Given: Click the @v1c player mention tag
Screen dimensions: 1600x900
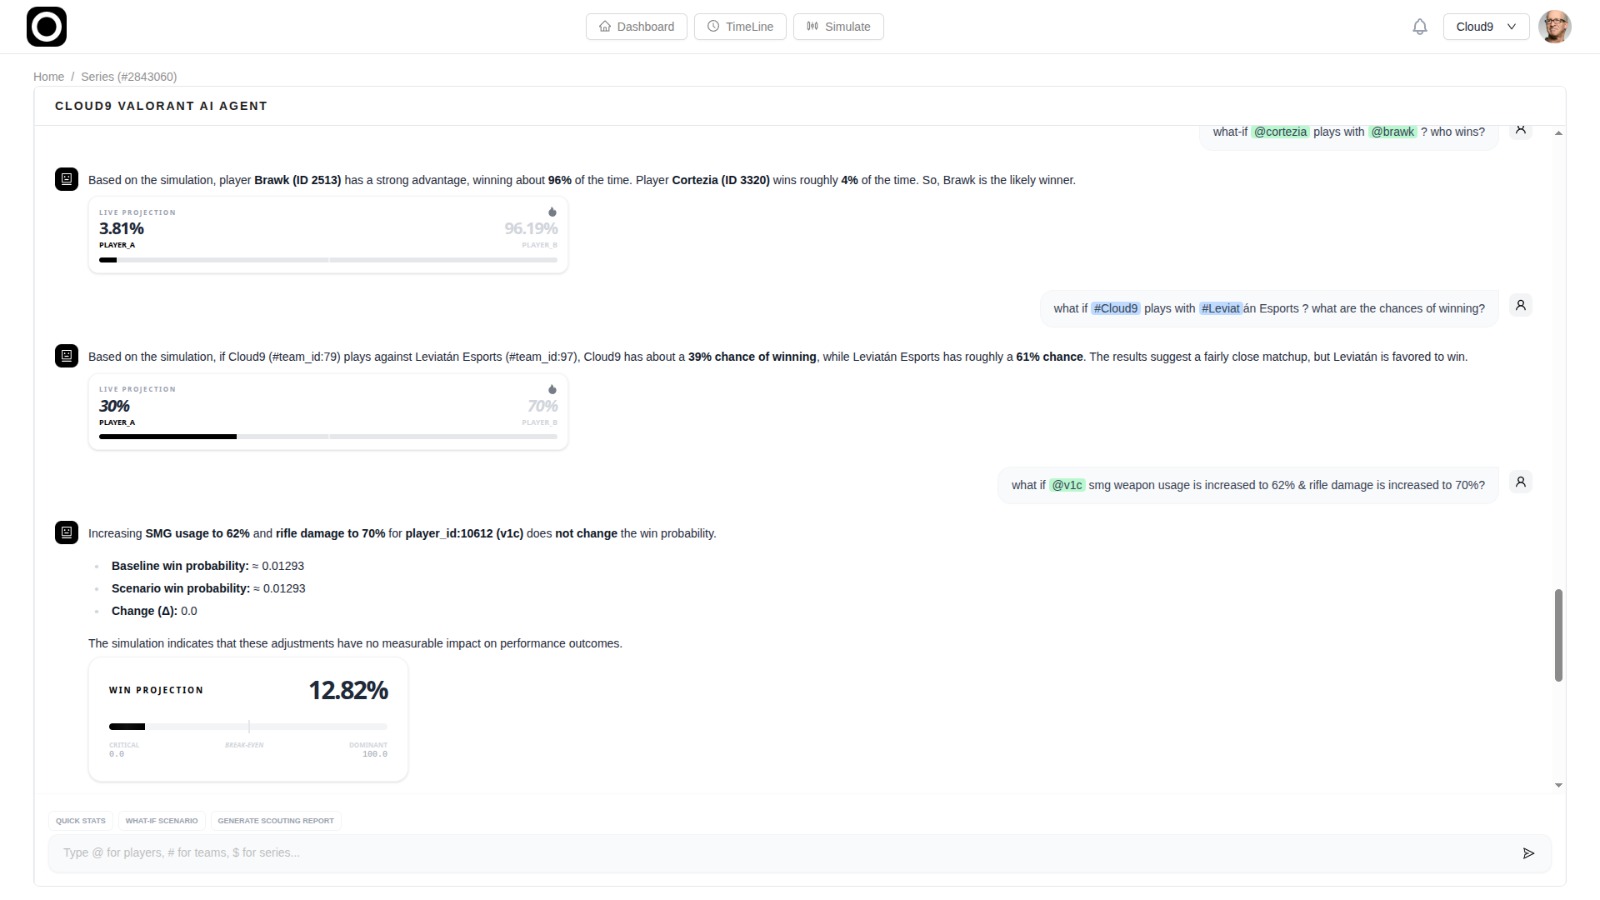Looking at the screenshot, I should [x=1067, y=485].
